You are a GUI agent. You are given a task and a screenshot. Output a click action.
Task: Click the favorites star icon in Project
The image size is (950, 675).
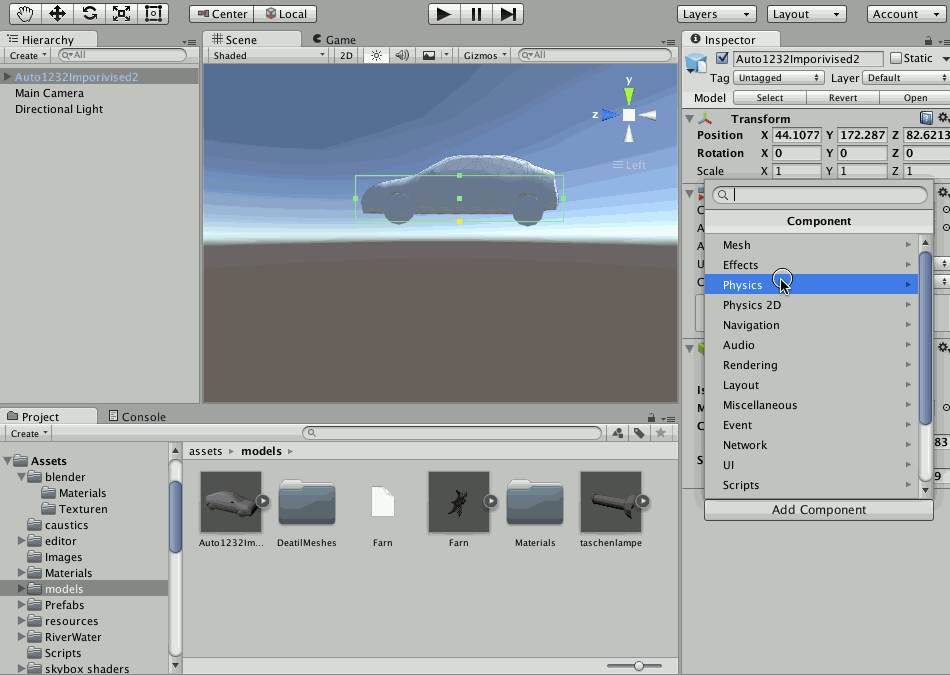[x=661, y=433]
